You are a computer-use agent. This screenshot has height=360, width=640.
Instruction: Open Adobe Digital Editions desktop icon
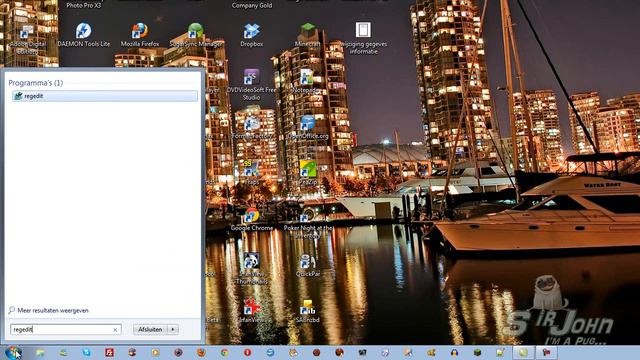(x=28, y=39)
